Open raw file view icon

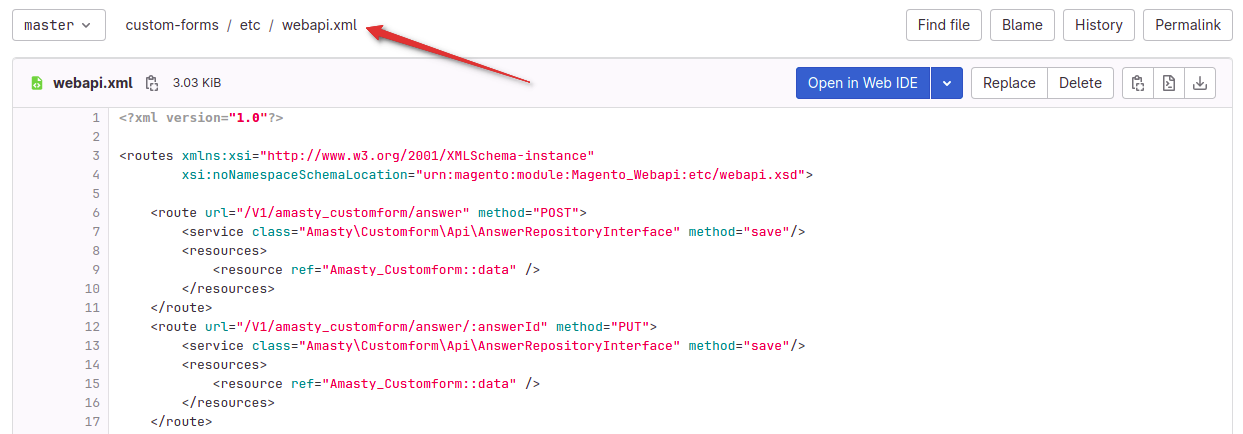click(x=1168, y=83)
